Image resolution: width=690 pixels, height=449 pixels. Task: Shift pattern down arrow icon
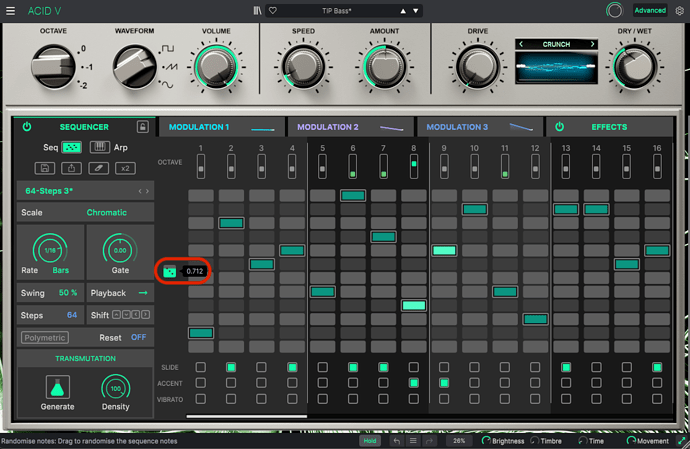pyautogui.click(x=126, y=315)
